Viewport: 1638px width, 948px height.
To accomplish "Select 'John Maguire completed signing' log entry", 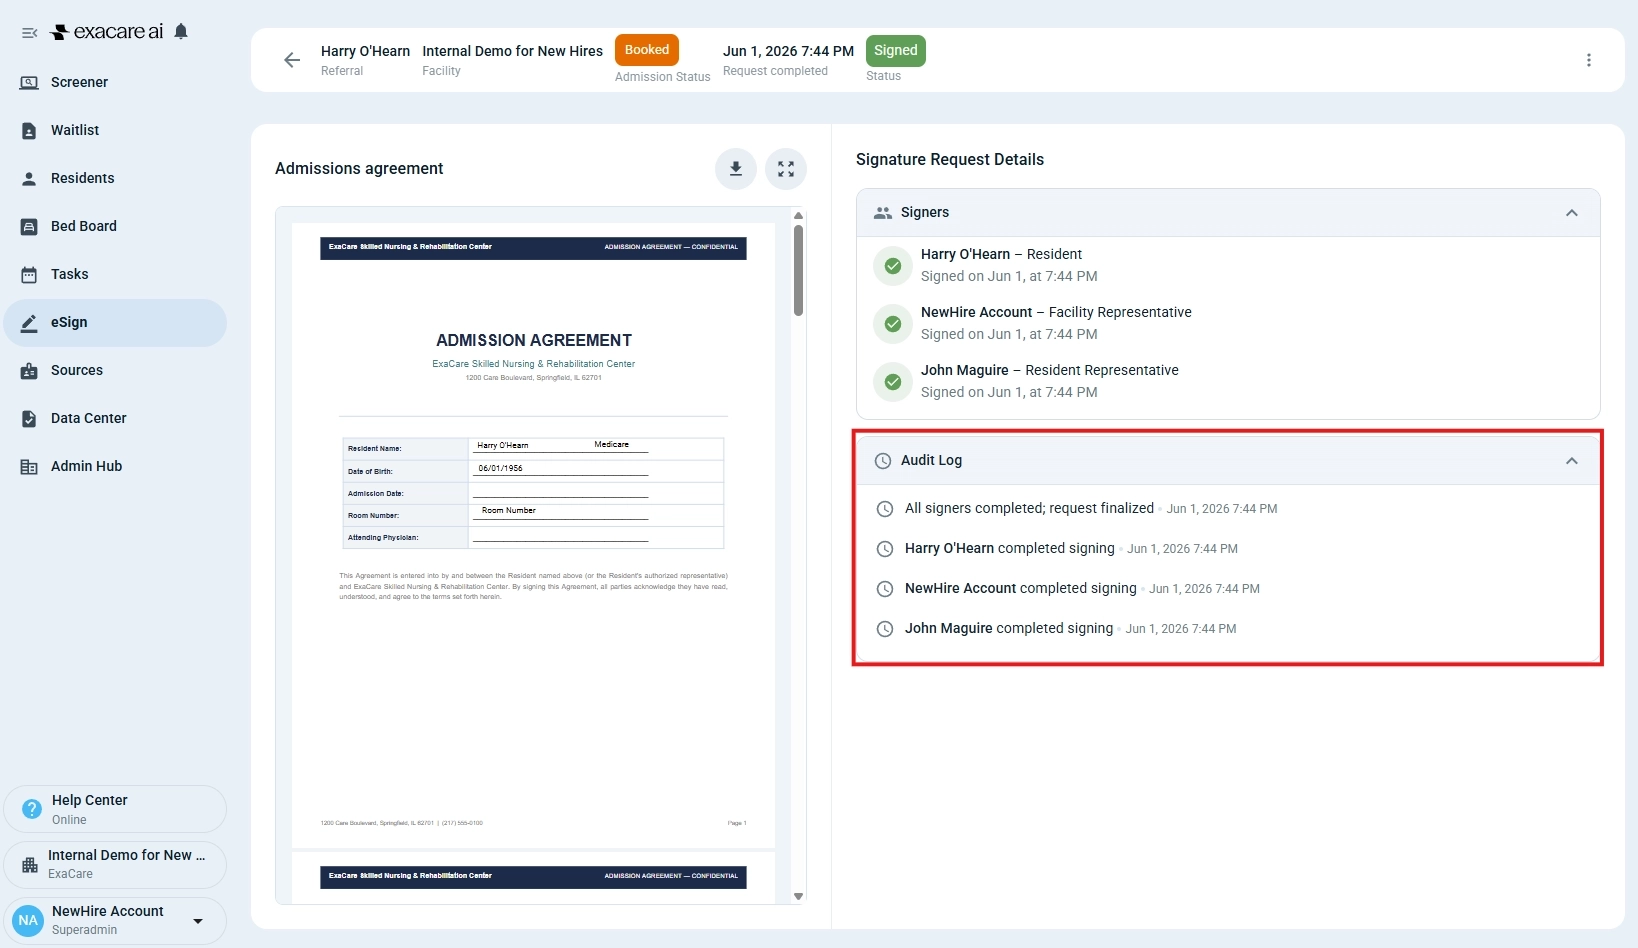I will click(1008, 628).
